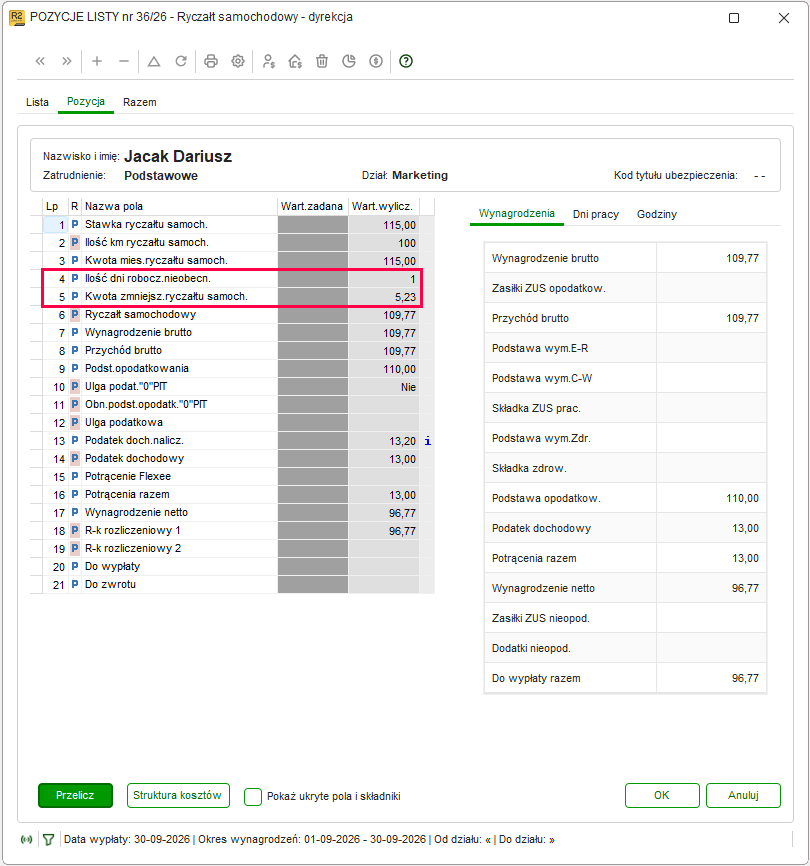The width and height of the screenshot is (810, 866).
Task: Go to the previous position using double-left arrows
Action: click(x=40, y=61)
